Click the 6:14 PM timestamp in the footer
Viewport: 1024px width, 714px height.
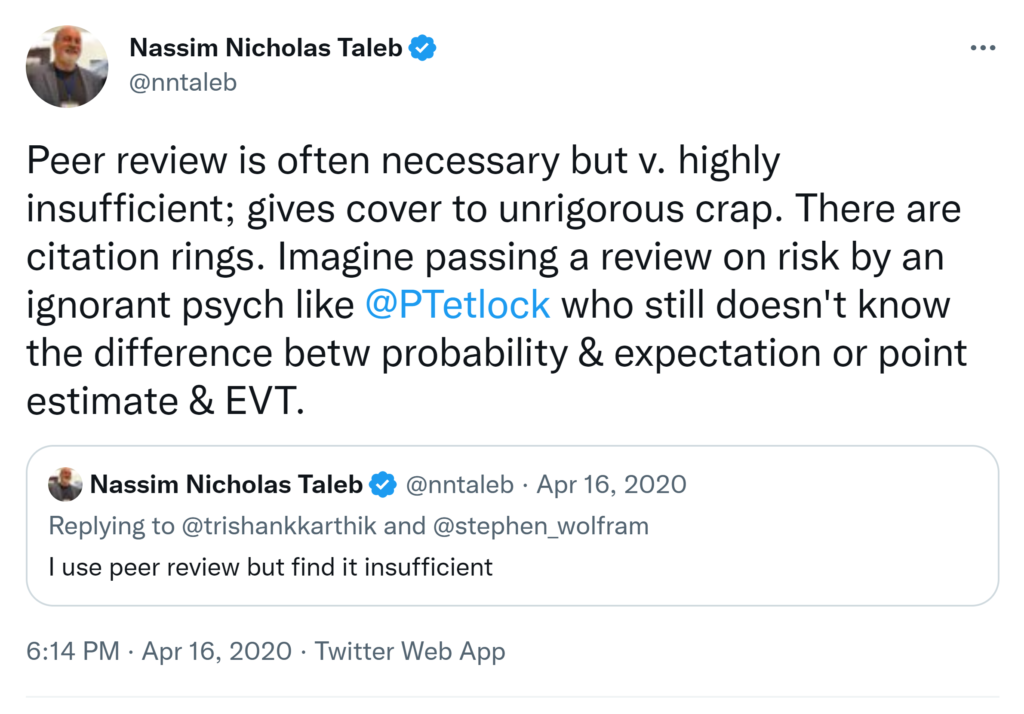tap(74, 652)
